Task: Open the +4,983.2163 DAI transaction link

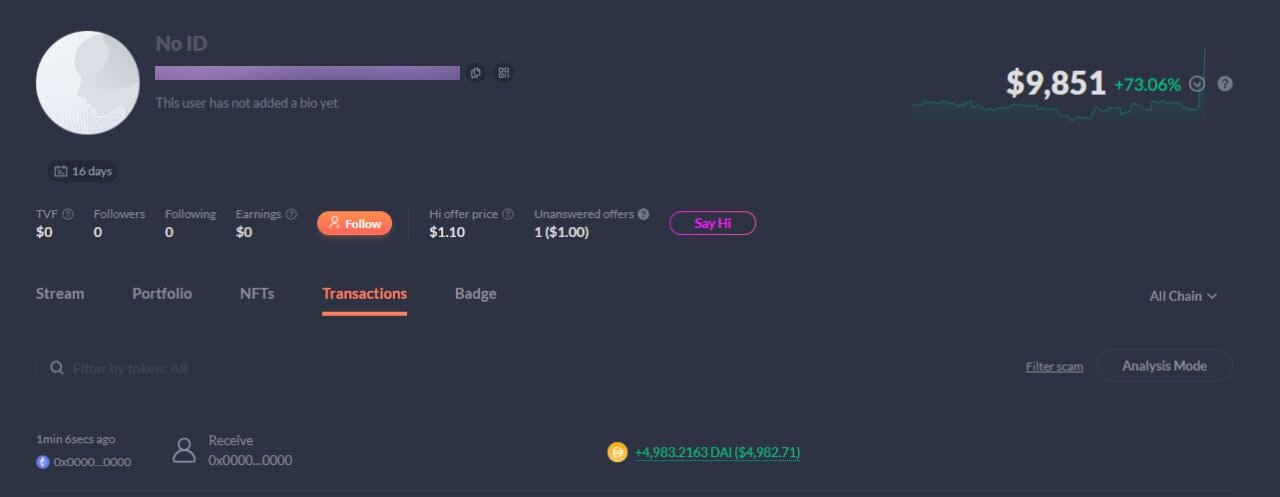Action: tap(717, 453)
